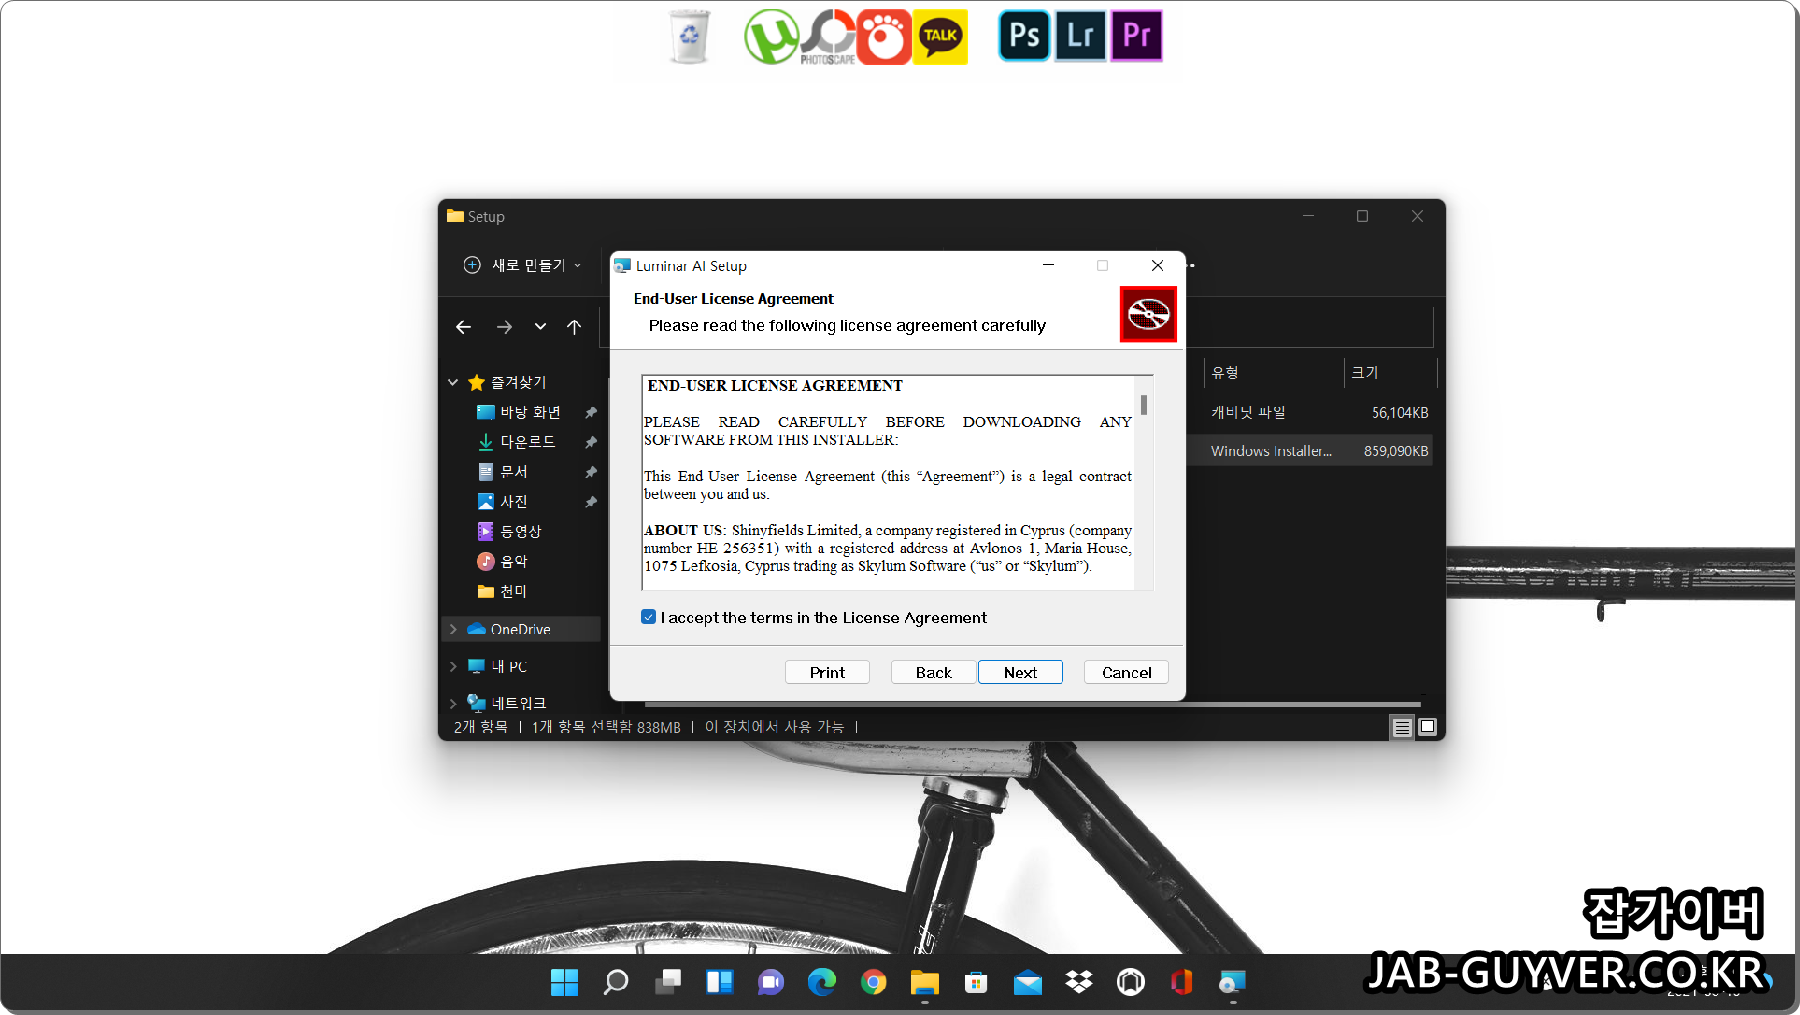Open the KakaoTalk desktop icon

click(941, 37)
